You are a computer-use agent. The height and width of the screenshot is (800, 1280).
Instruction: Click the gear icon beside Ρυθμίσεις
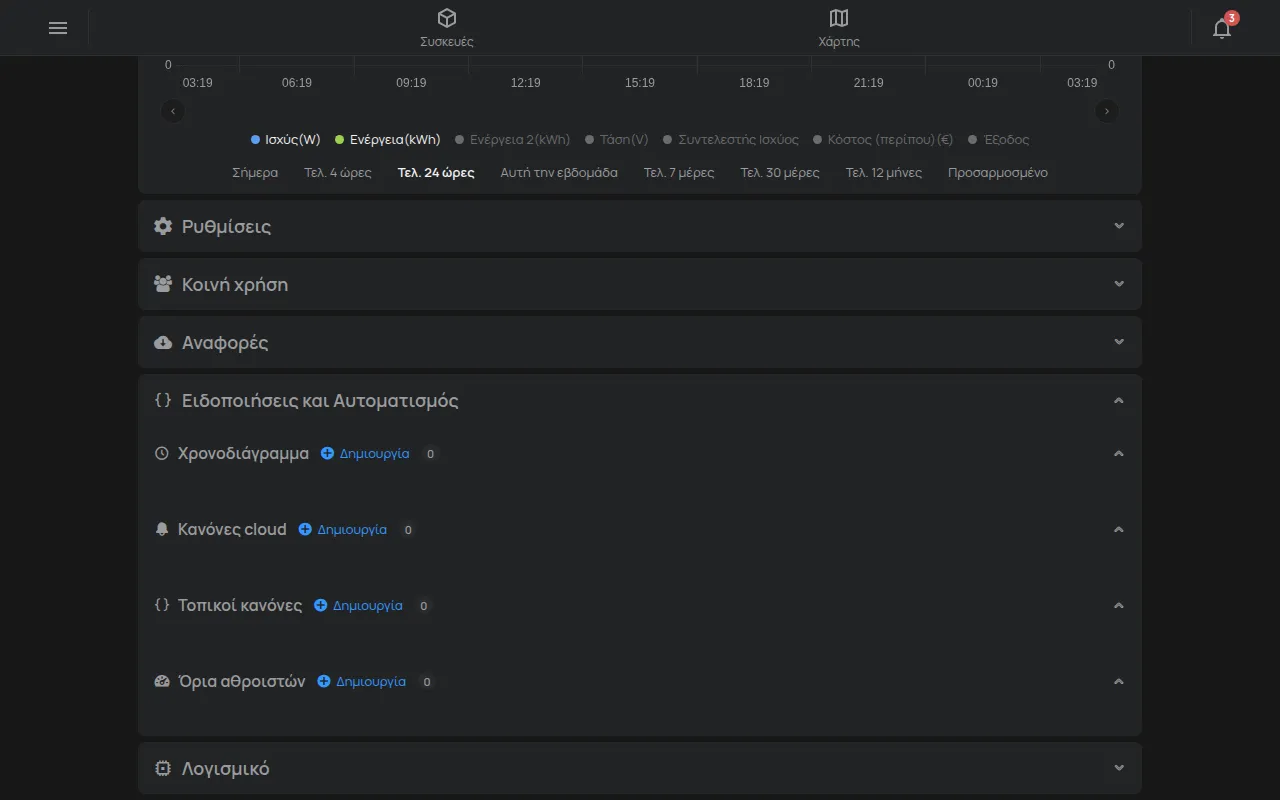163,226
